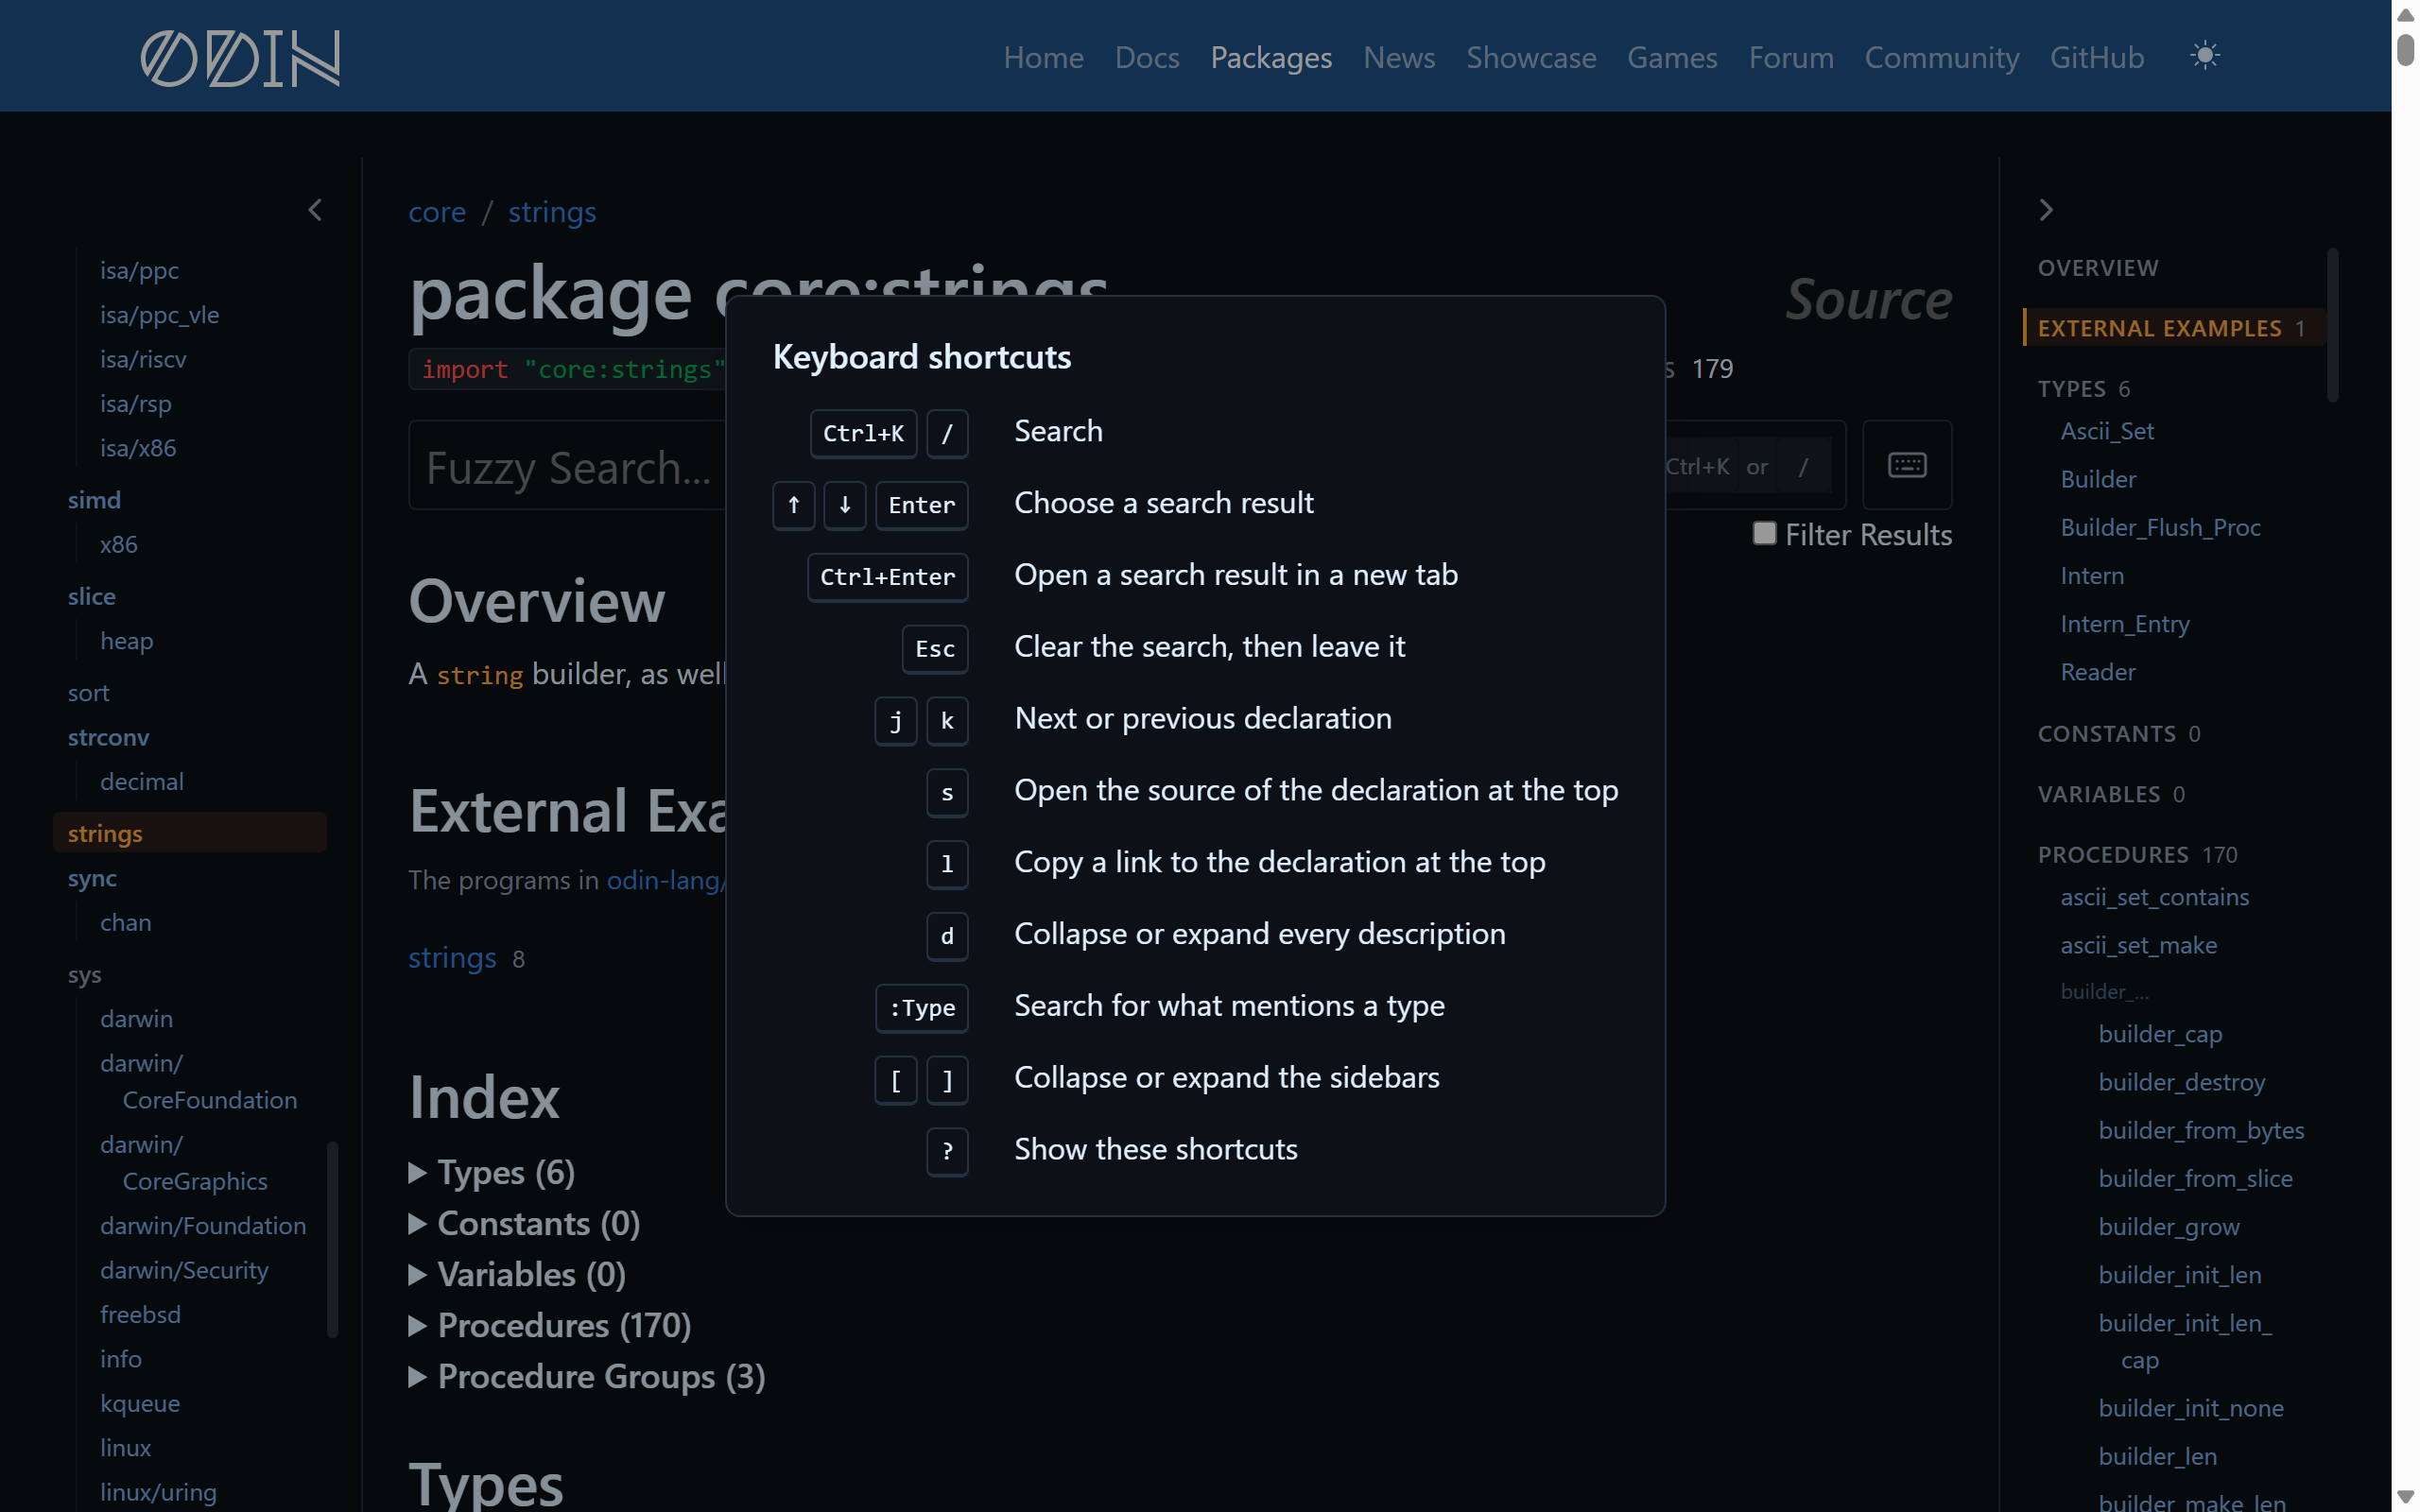This screenshot has width=2420, height=1512.
Task: Open the Home nav item
Action: pos(1043,57)
